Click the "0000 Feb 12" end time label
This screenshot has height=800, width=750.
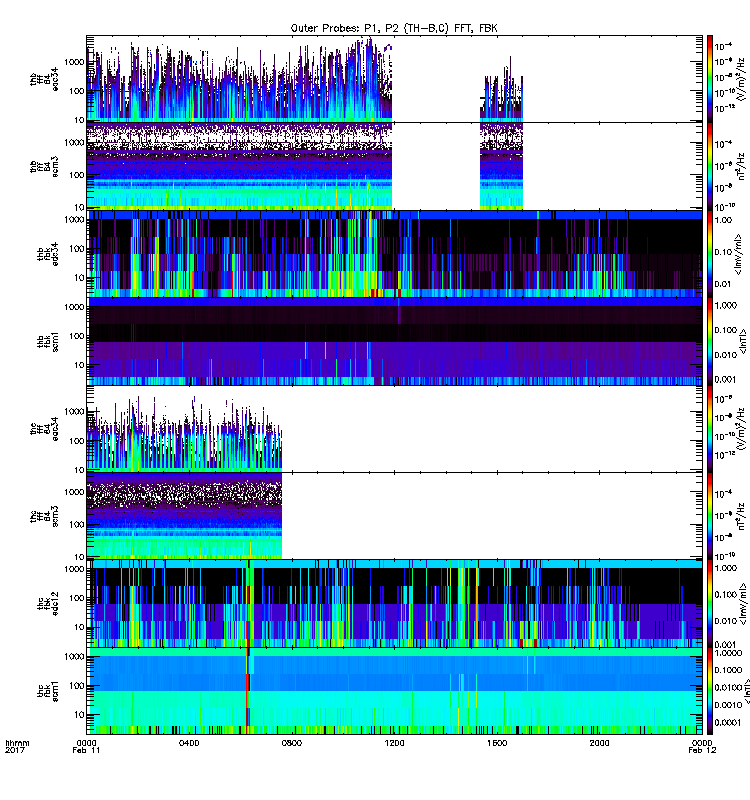[x=702, y=746]
